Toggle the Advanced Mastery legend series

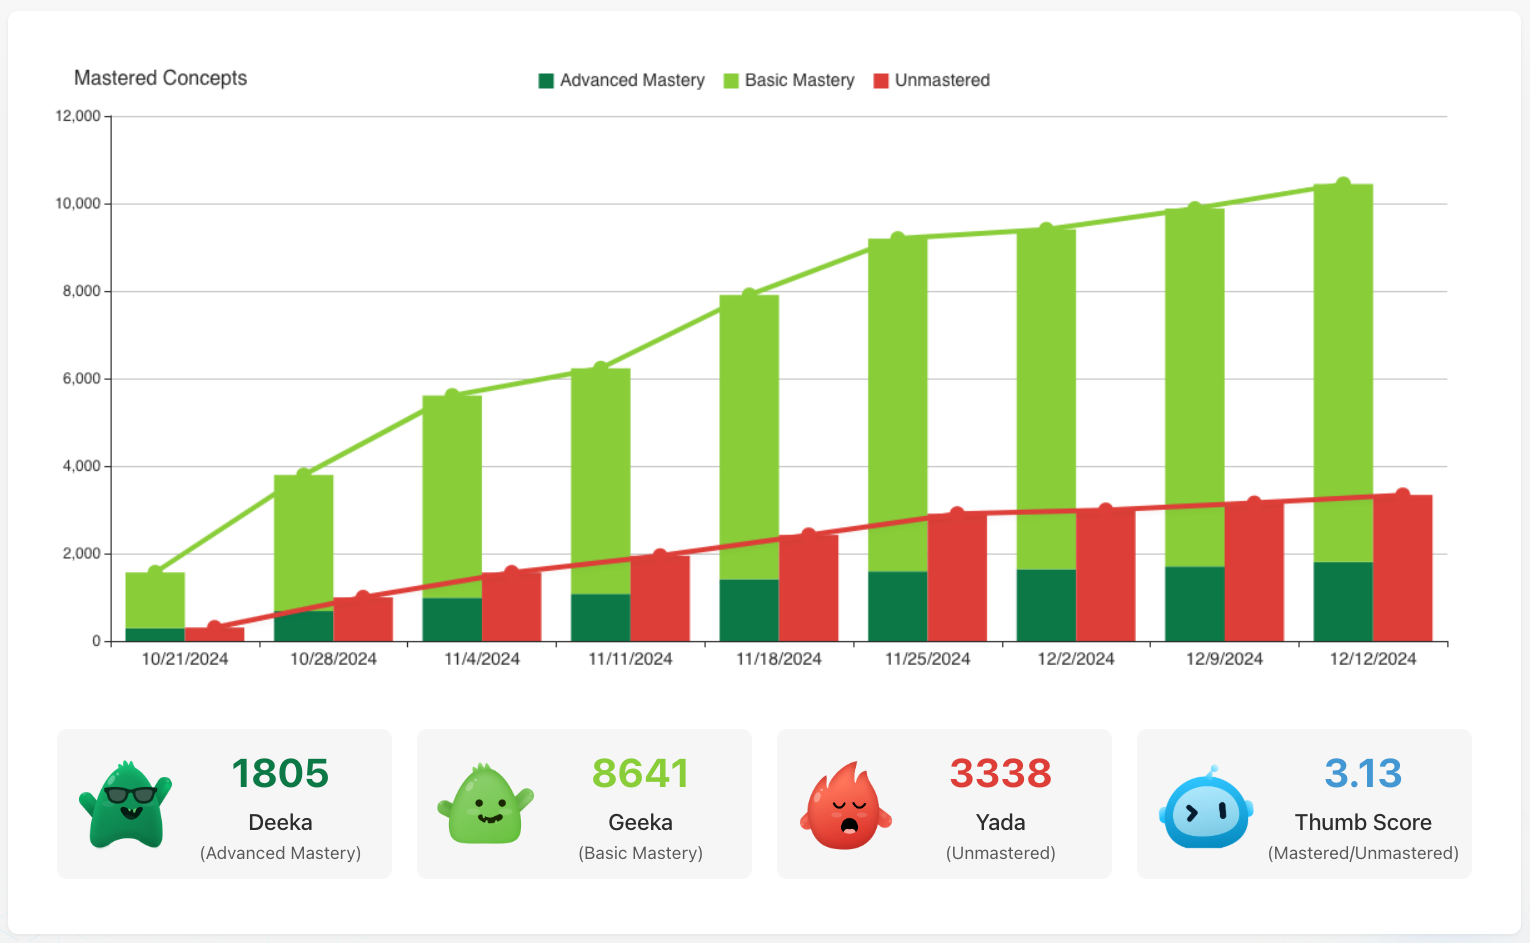pos(632,80)
